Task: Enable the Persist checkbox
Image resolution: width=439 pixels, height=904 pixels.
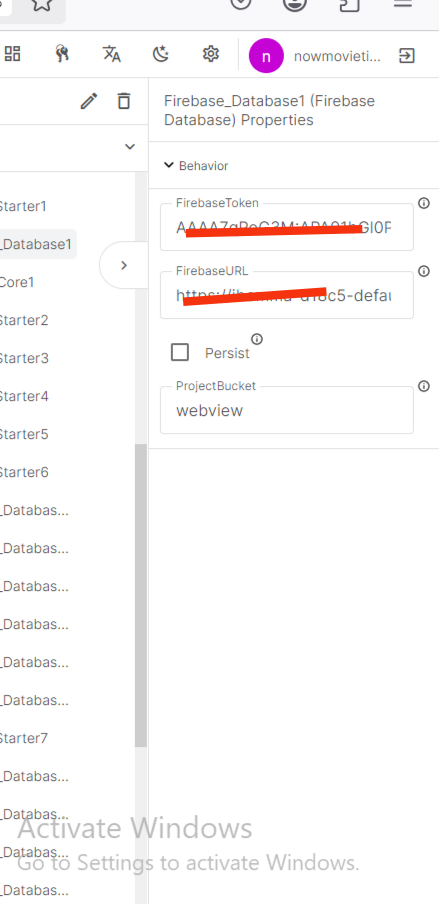Action: tap(180, 352)
